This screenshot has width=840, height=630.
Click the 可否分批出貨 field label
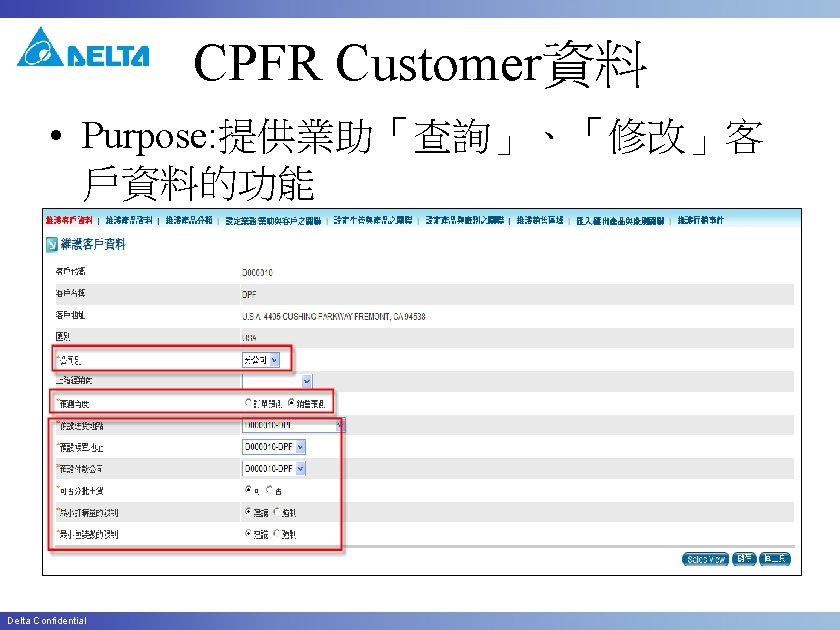81,491
